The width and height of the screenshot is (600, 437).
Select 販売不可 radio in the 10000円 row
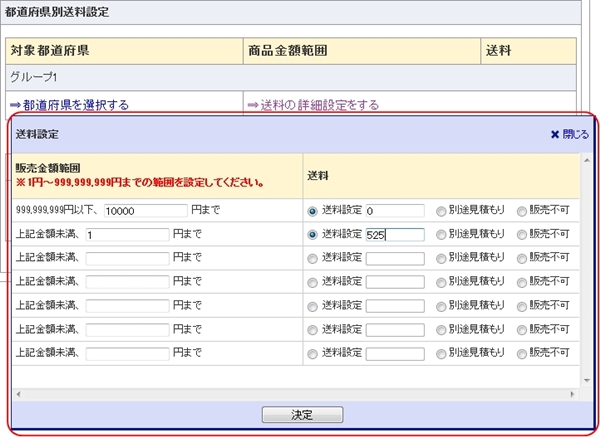click(x=522, y=211)
